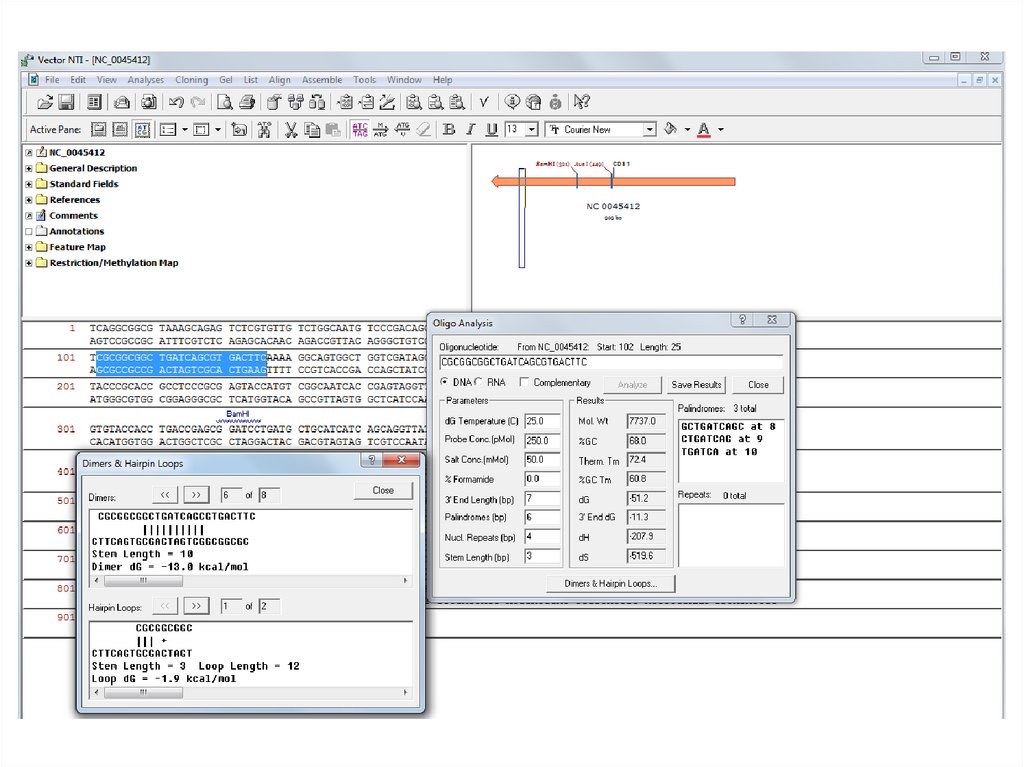Click the context help arrow icon
This screenshot has height=767, width=1024.
click(582, 102)
